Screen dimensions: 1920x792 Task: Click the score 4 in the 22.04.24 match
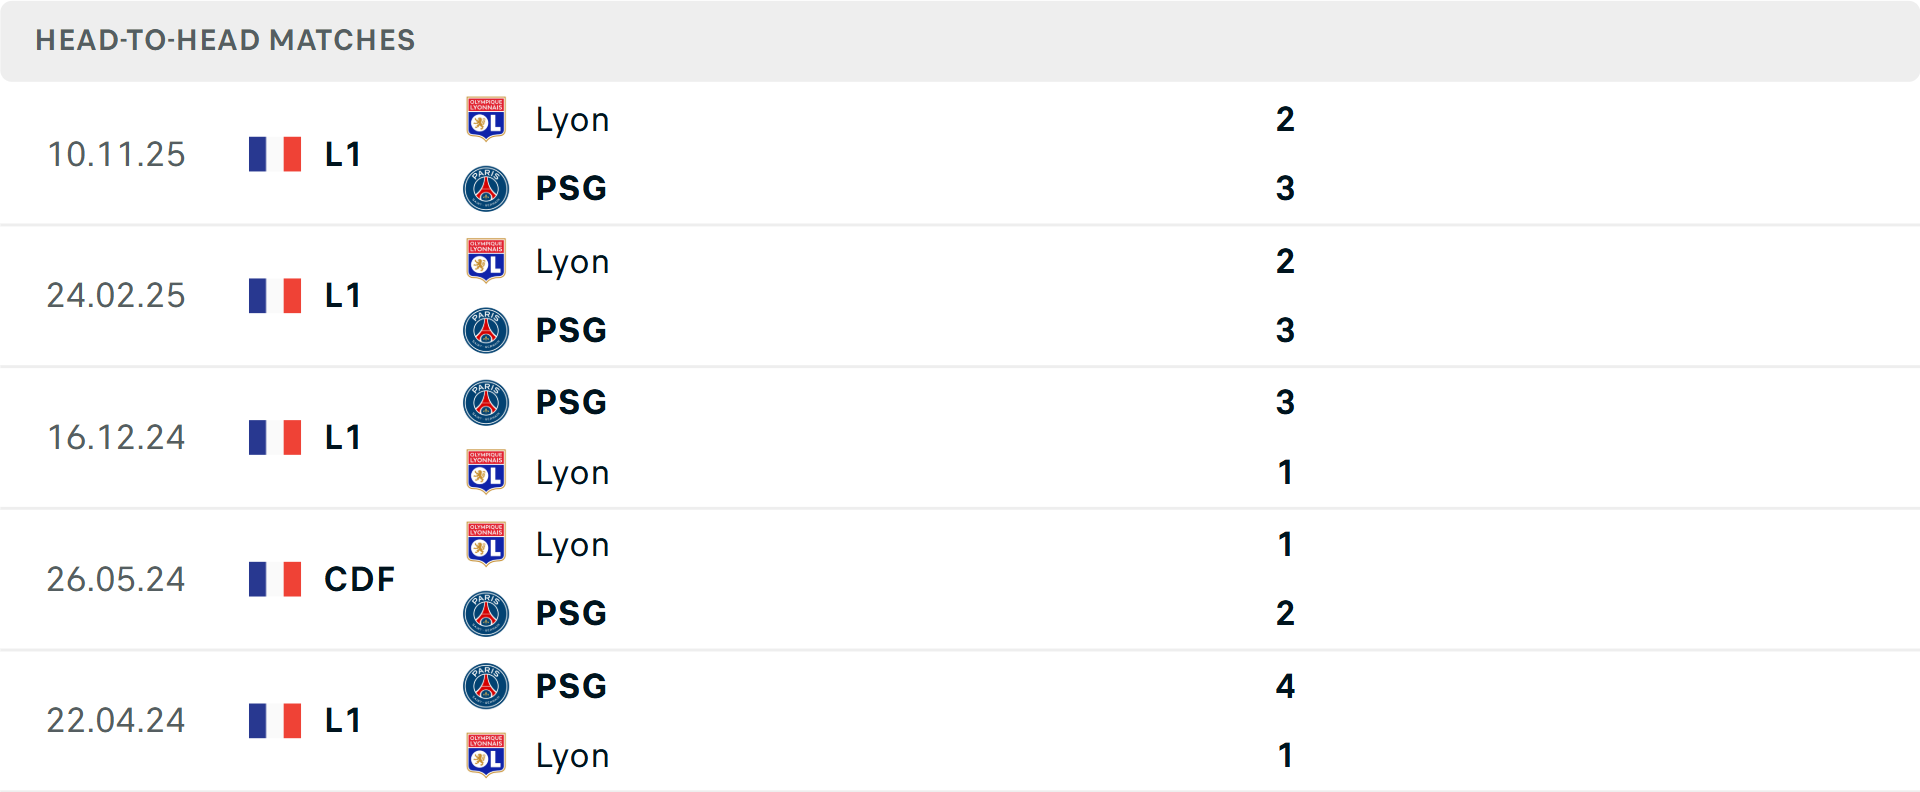tap(1286, 687)
